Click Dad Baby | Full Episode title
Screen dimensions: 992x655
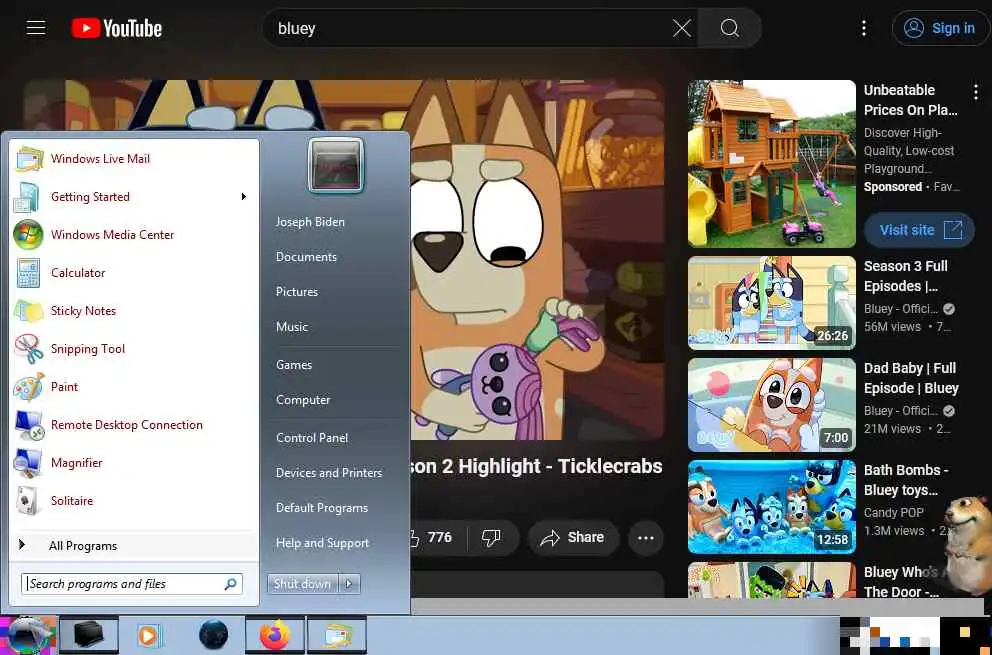(x=911, y=378)
